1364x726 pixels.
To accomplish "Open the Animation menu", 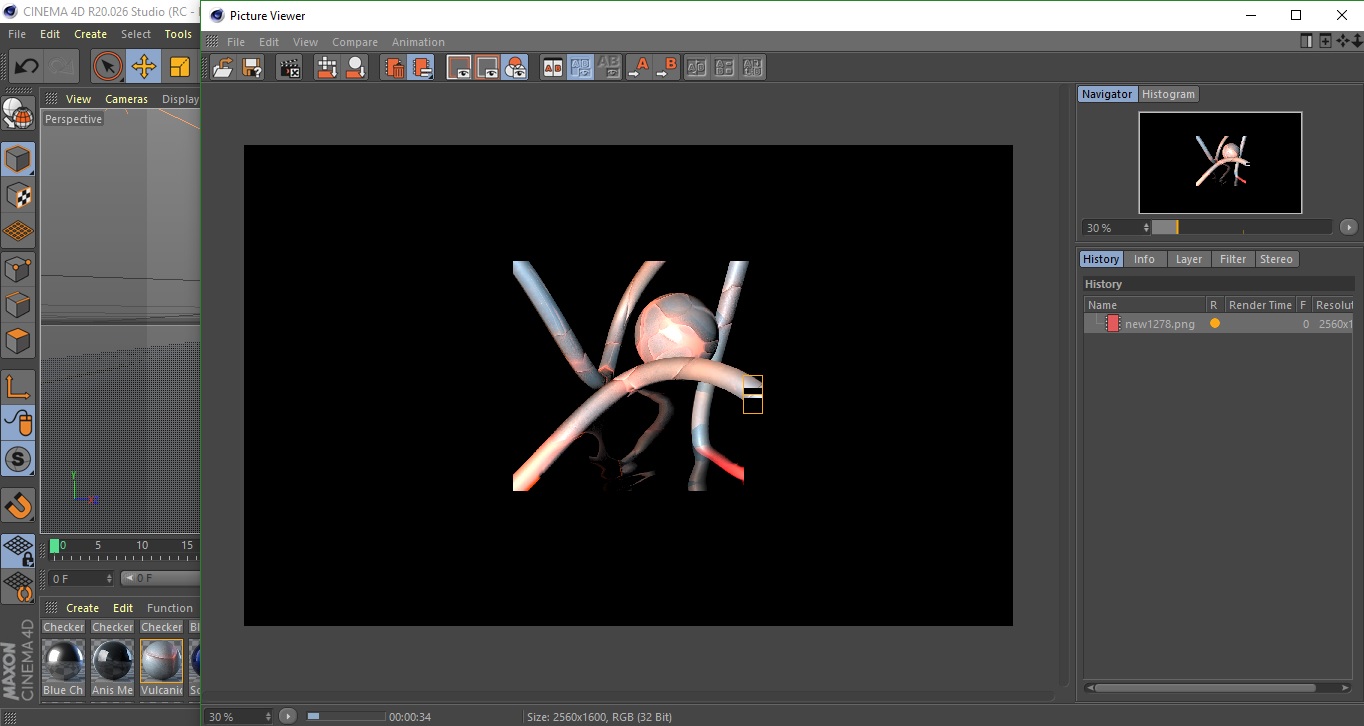I will point(418,42).
